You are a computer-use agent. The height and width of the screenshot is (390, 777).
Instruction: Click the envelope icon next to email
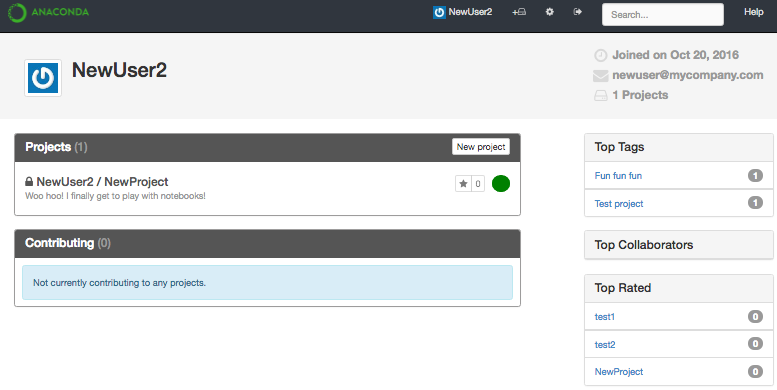pyautogui.click(x=601, y=75)
